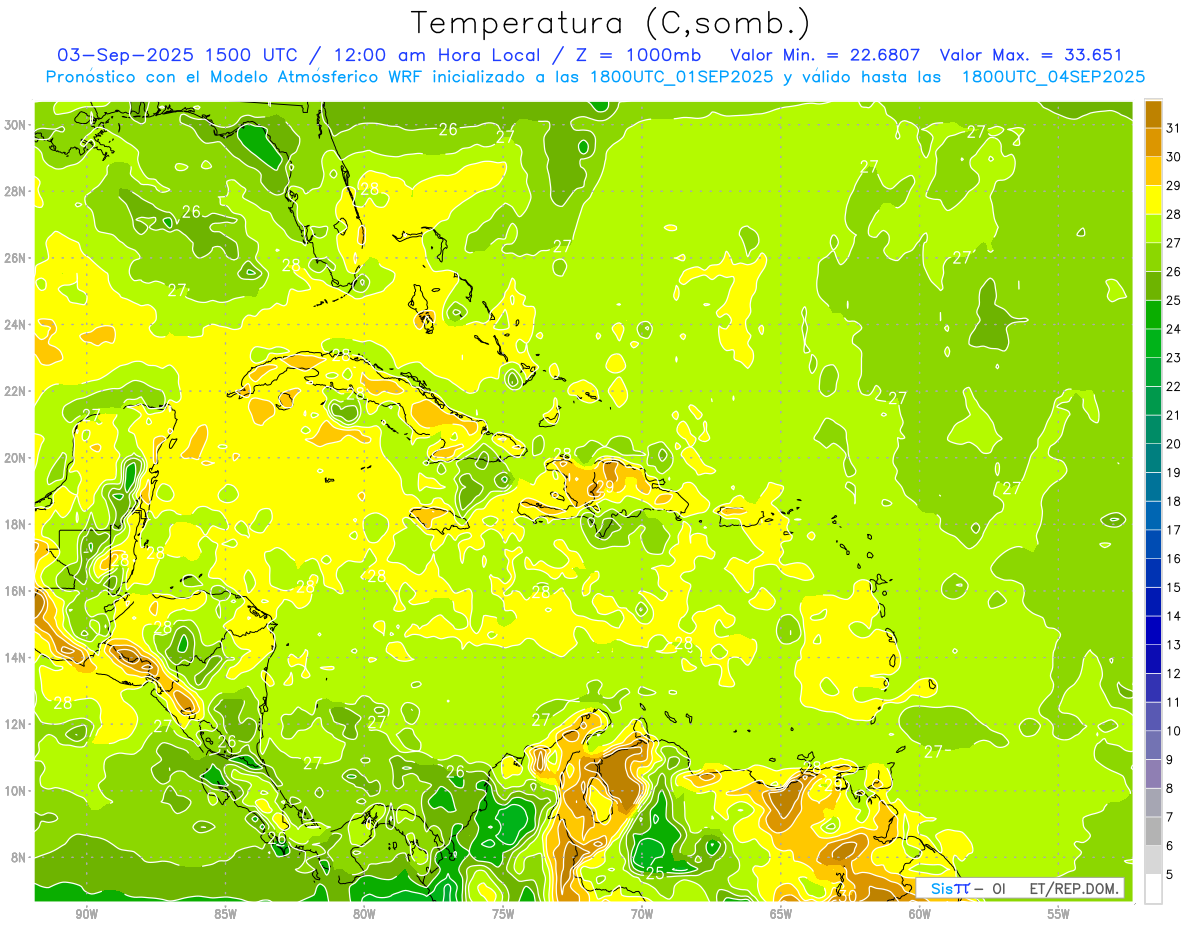Click the amber legend swatch between 29 and 30
1200x927 pixels.
coord(1153,171)
